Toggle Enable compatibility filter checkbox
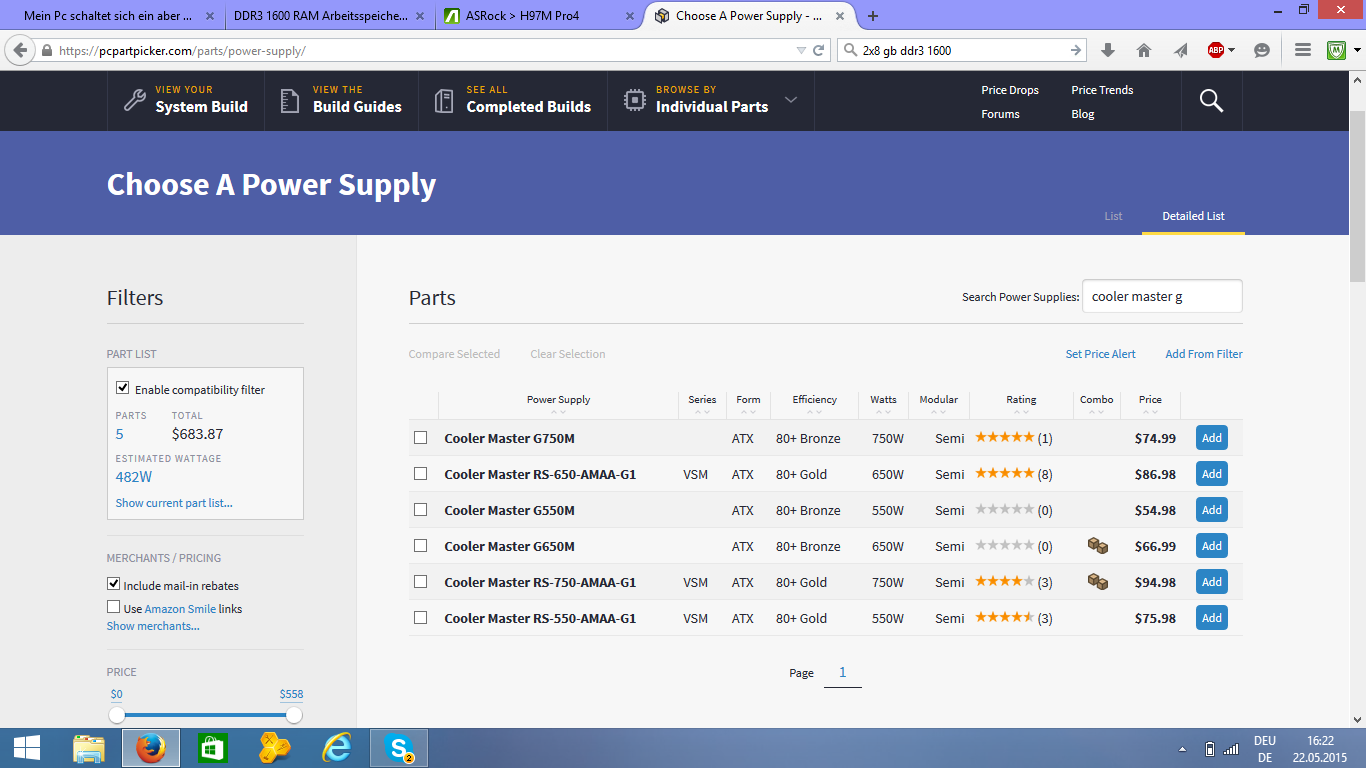 [x=123, y=388]
